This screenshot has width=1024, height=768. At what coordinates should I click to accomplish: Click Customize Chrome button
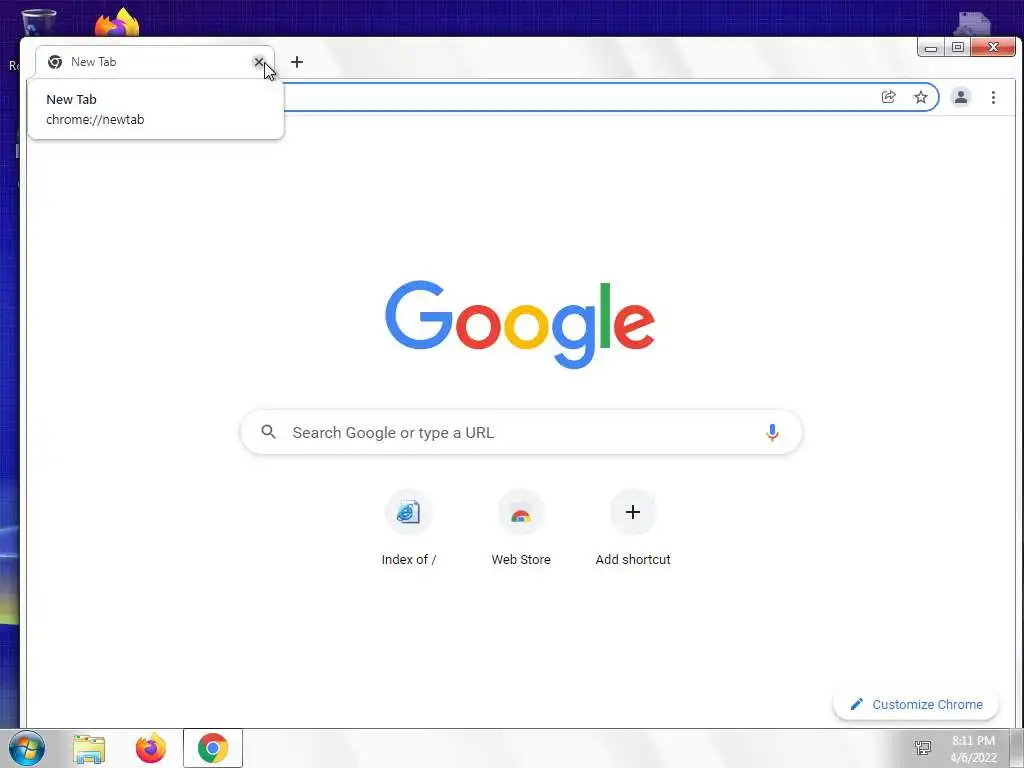pos(916,704)
